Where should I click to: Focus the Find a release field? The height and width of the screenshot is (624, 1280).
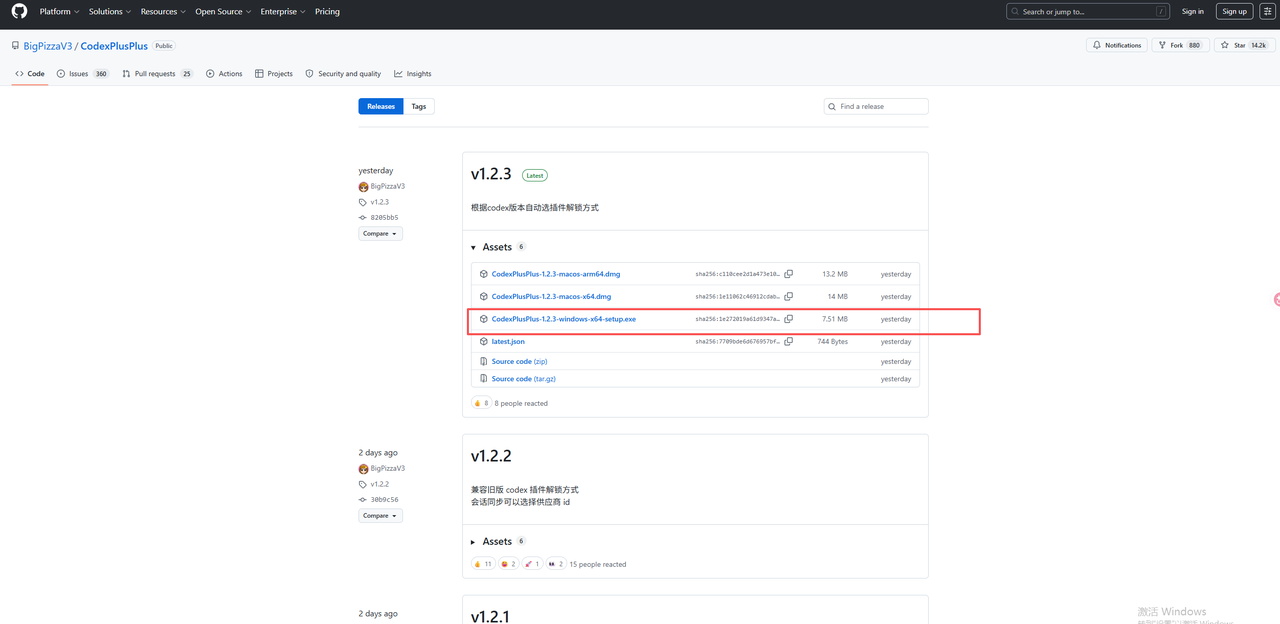(x=876, y=106)
